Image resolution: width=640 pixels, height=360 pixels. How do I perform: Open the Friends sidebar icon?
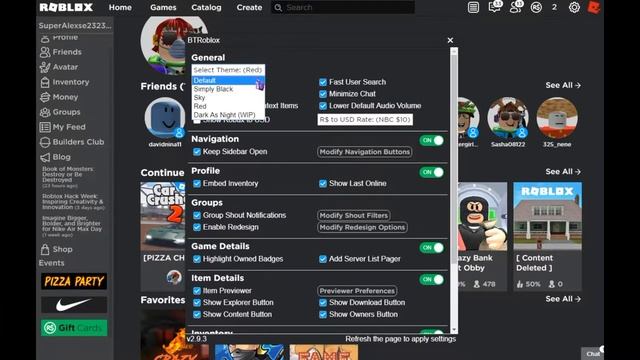point(45,52)
